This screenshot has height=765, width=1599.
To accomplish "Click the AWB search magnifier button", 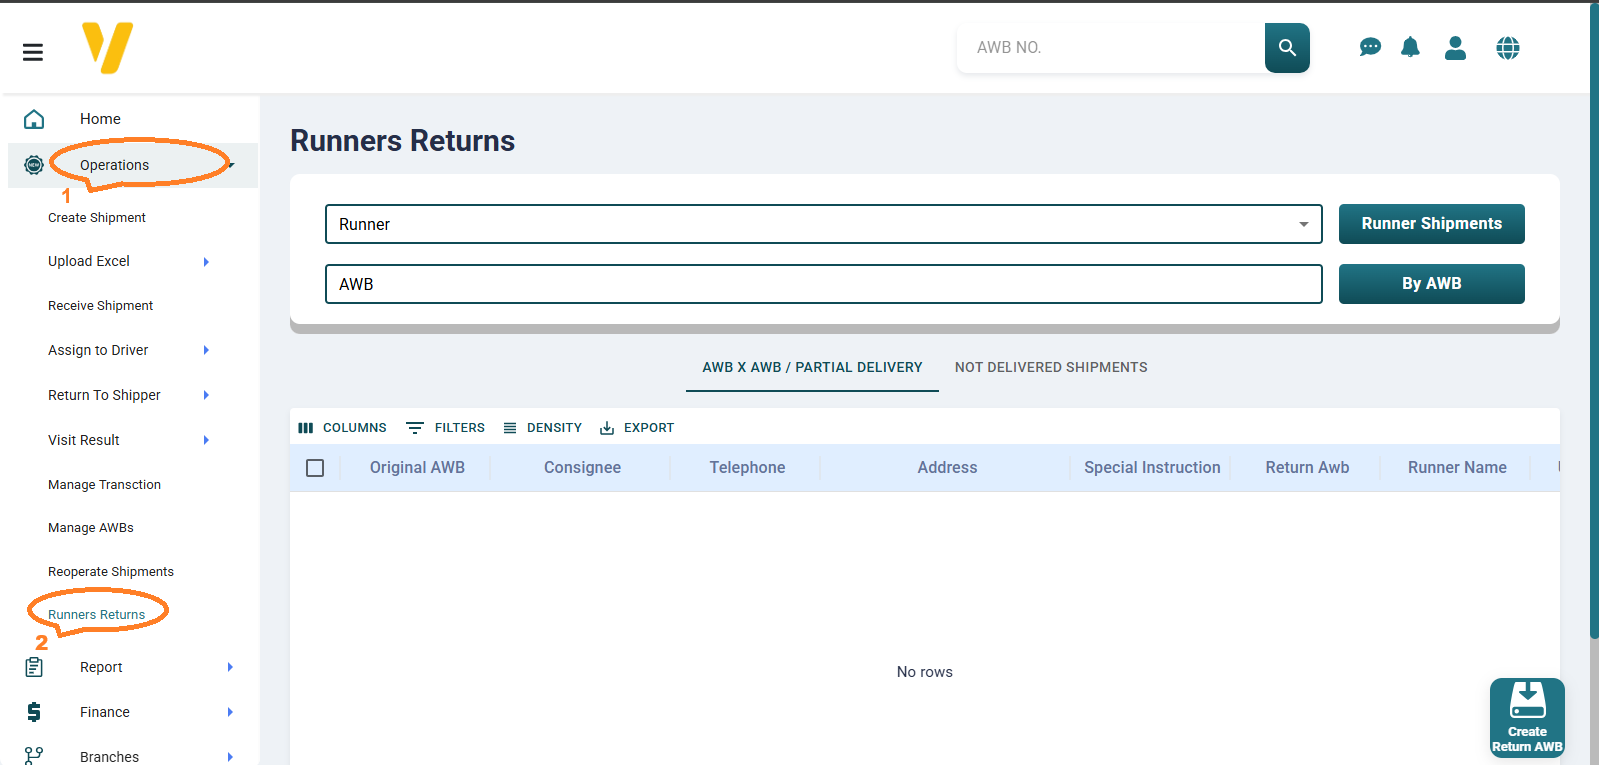I will (x=1287, y=48).
